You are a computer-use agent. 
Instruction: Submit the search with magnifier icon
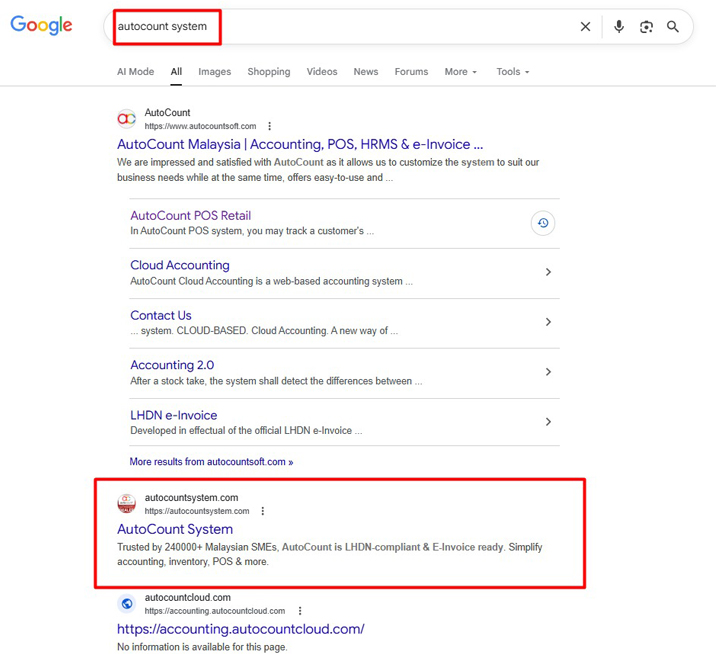(x=673, y=27)
